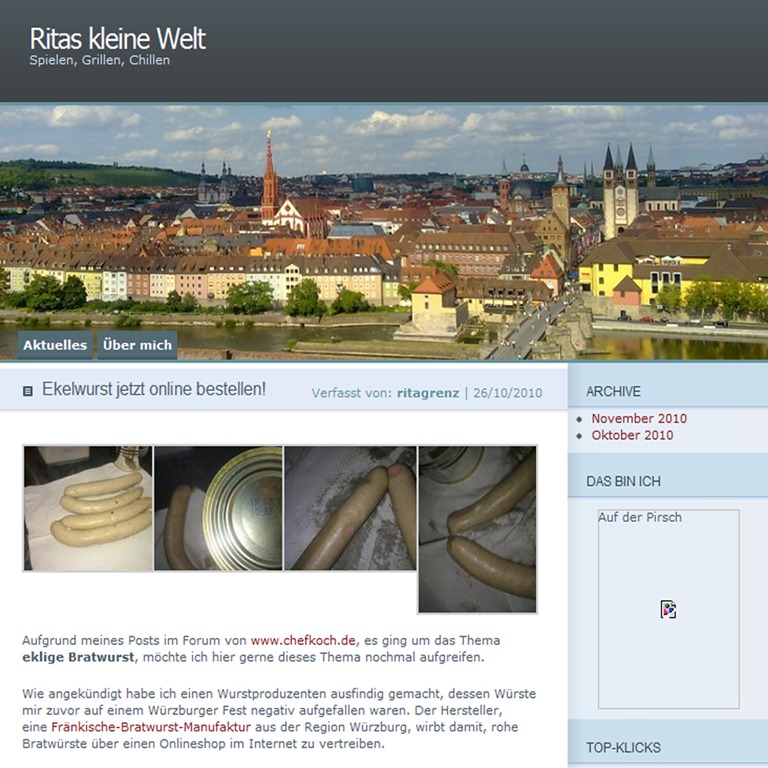Click the Ritas kleine Welt blog title
Screen dimensions: 768x768
pyautogui.click(x=118, y=39)
